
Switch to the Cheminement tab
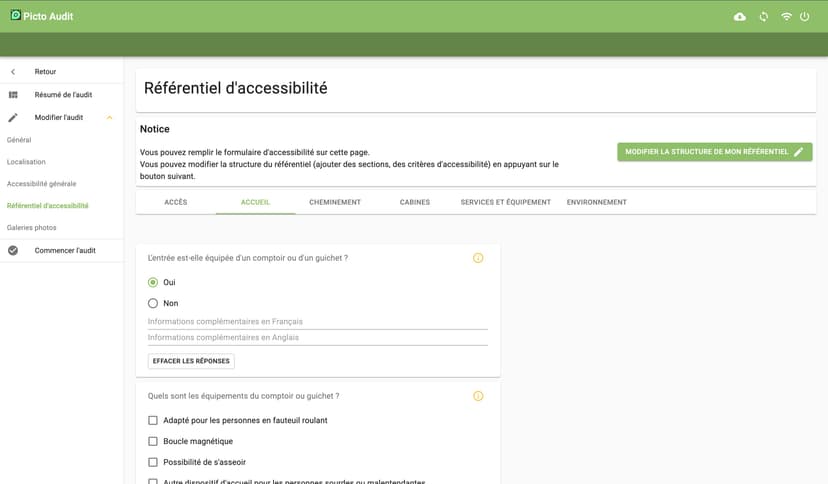335,202
